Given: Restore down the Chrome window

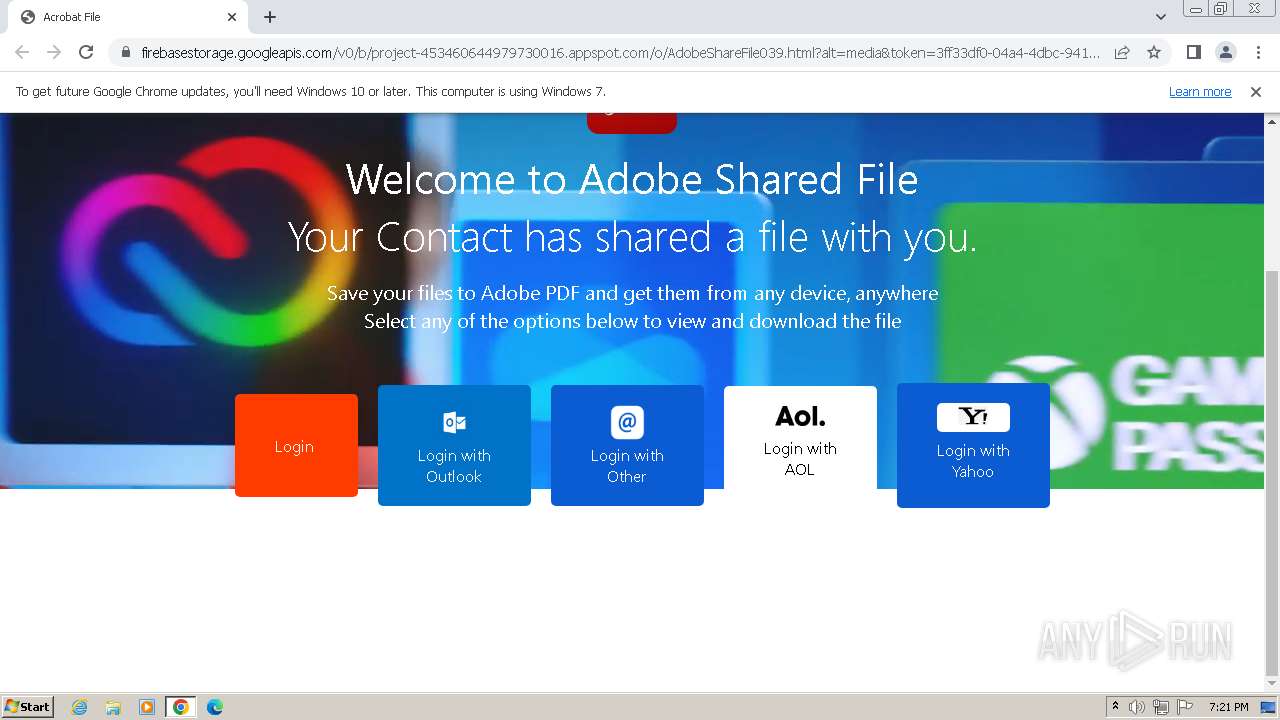Looking at the screenshot, I should pyautogui.click(x=1220, y=9).
